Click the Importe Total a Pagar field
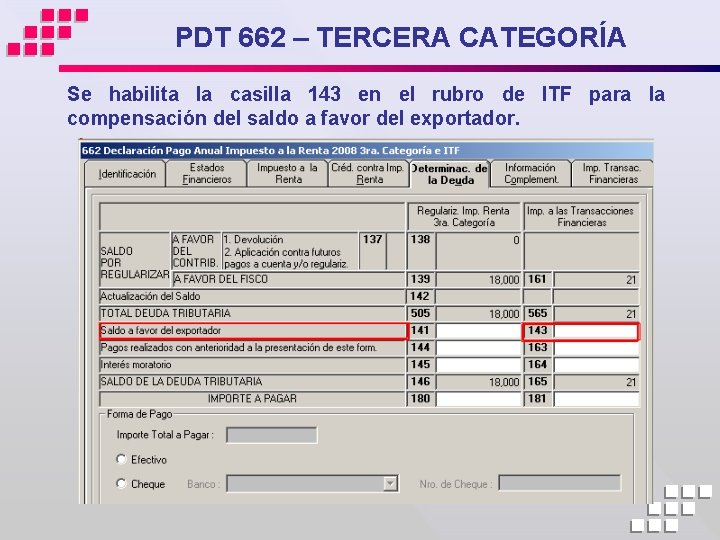The image size is (720, 540). [271, 435]
